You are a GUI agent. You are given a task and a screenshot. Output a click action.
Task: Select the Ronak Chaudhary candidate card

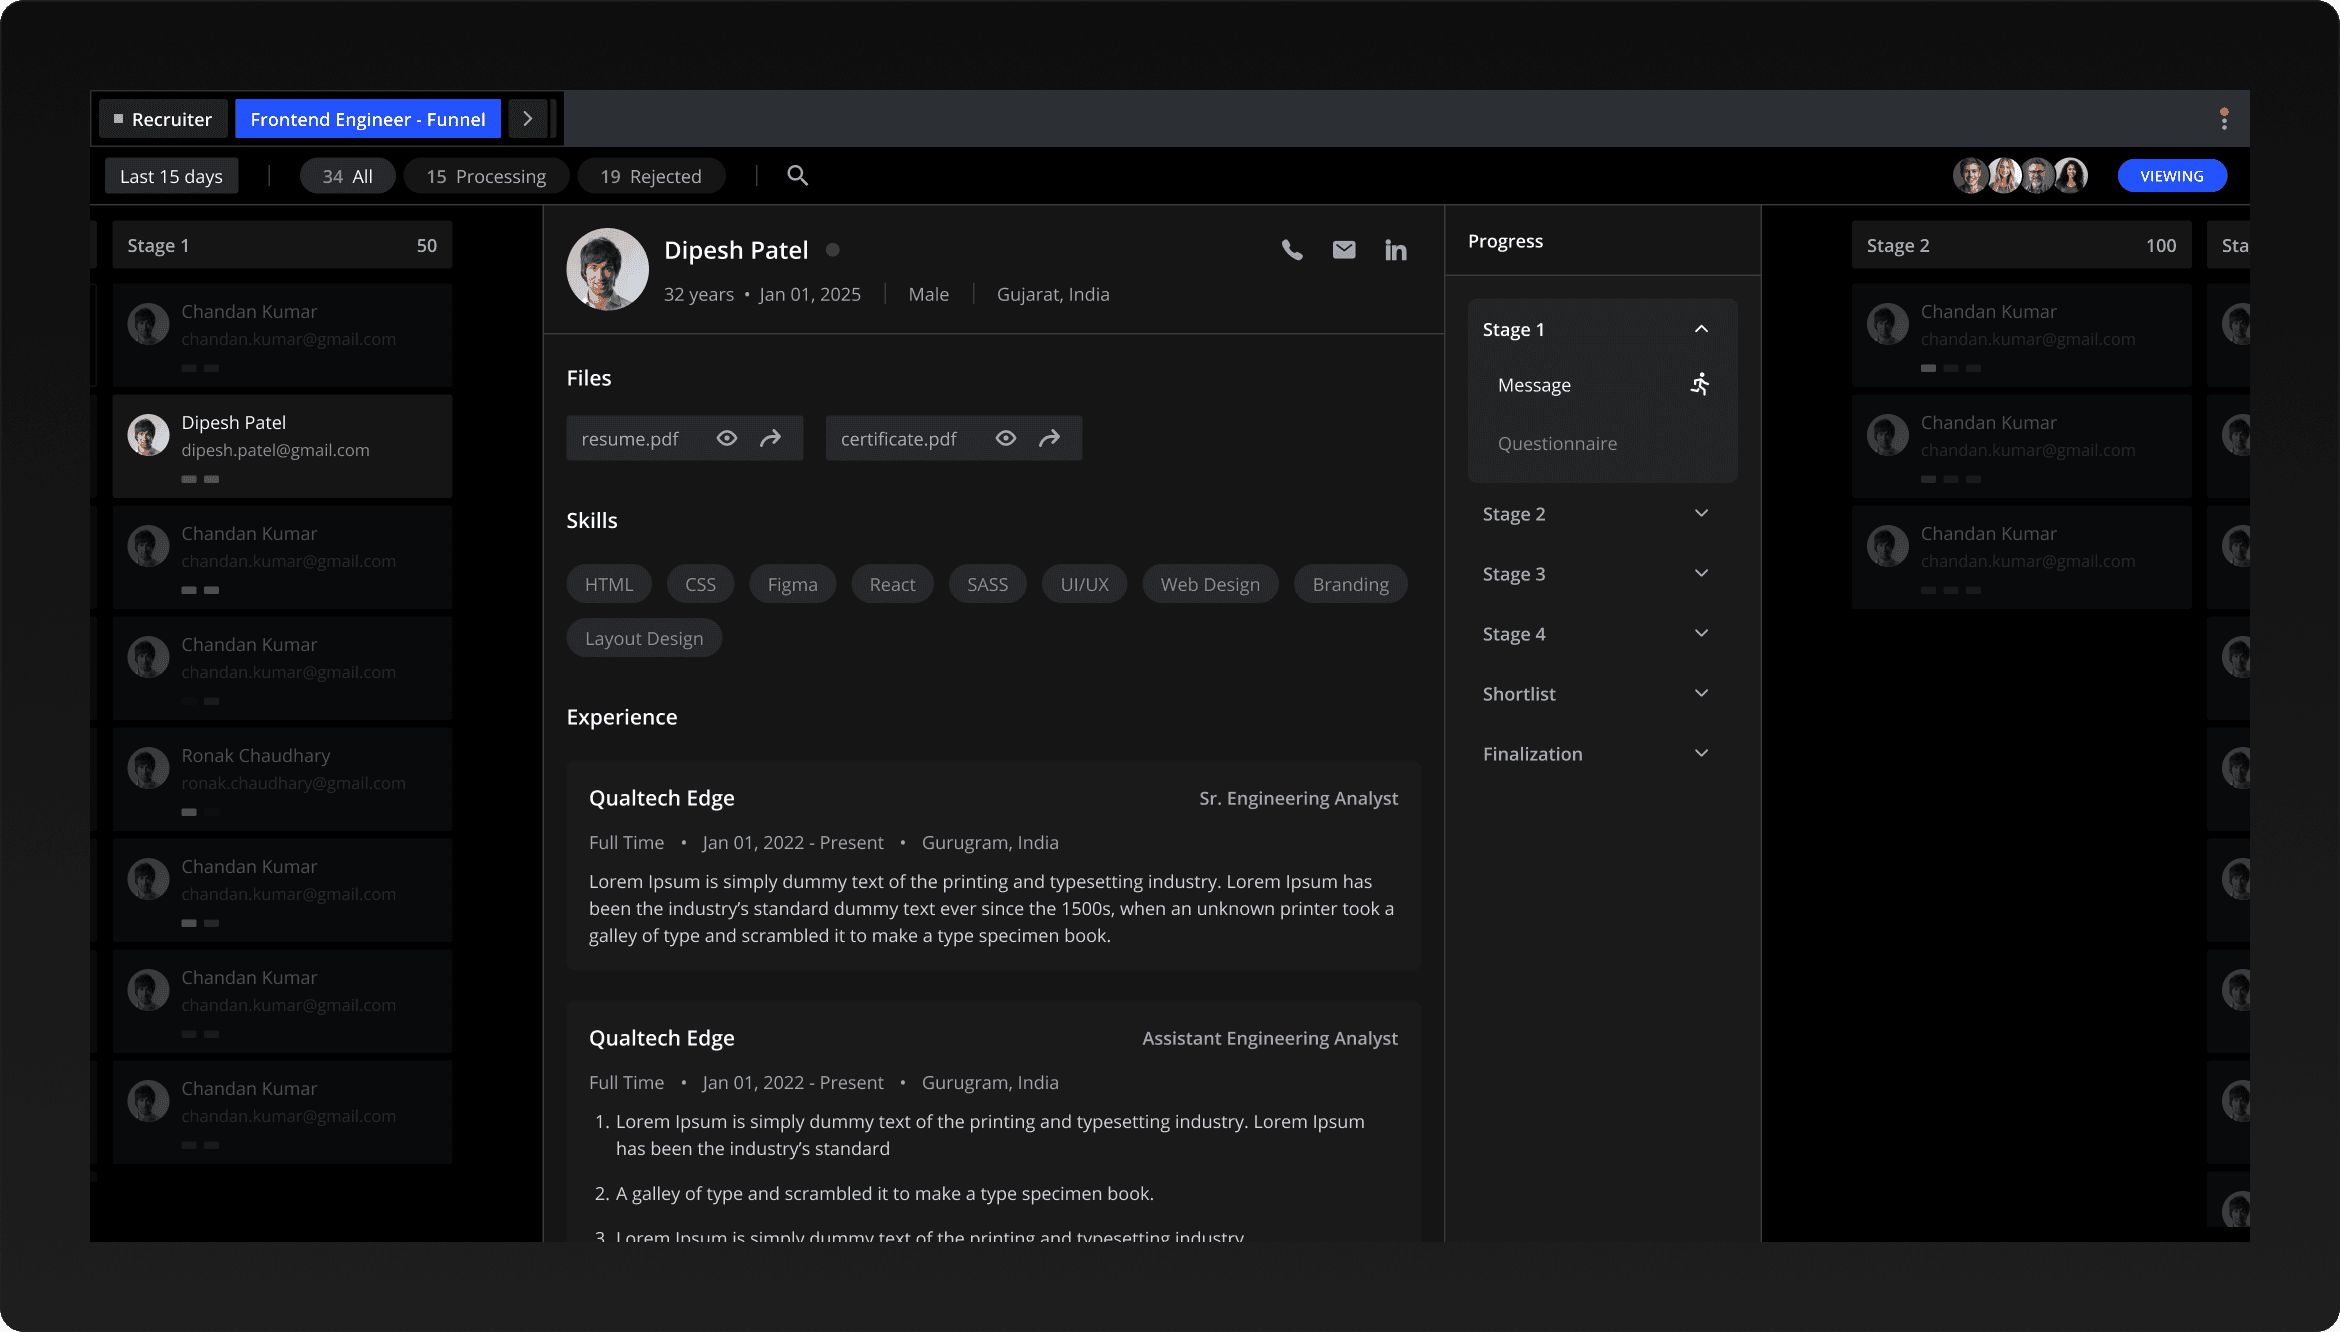click(x=282, y=779)
